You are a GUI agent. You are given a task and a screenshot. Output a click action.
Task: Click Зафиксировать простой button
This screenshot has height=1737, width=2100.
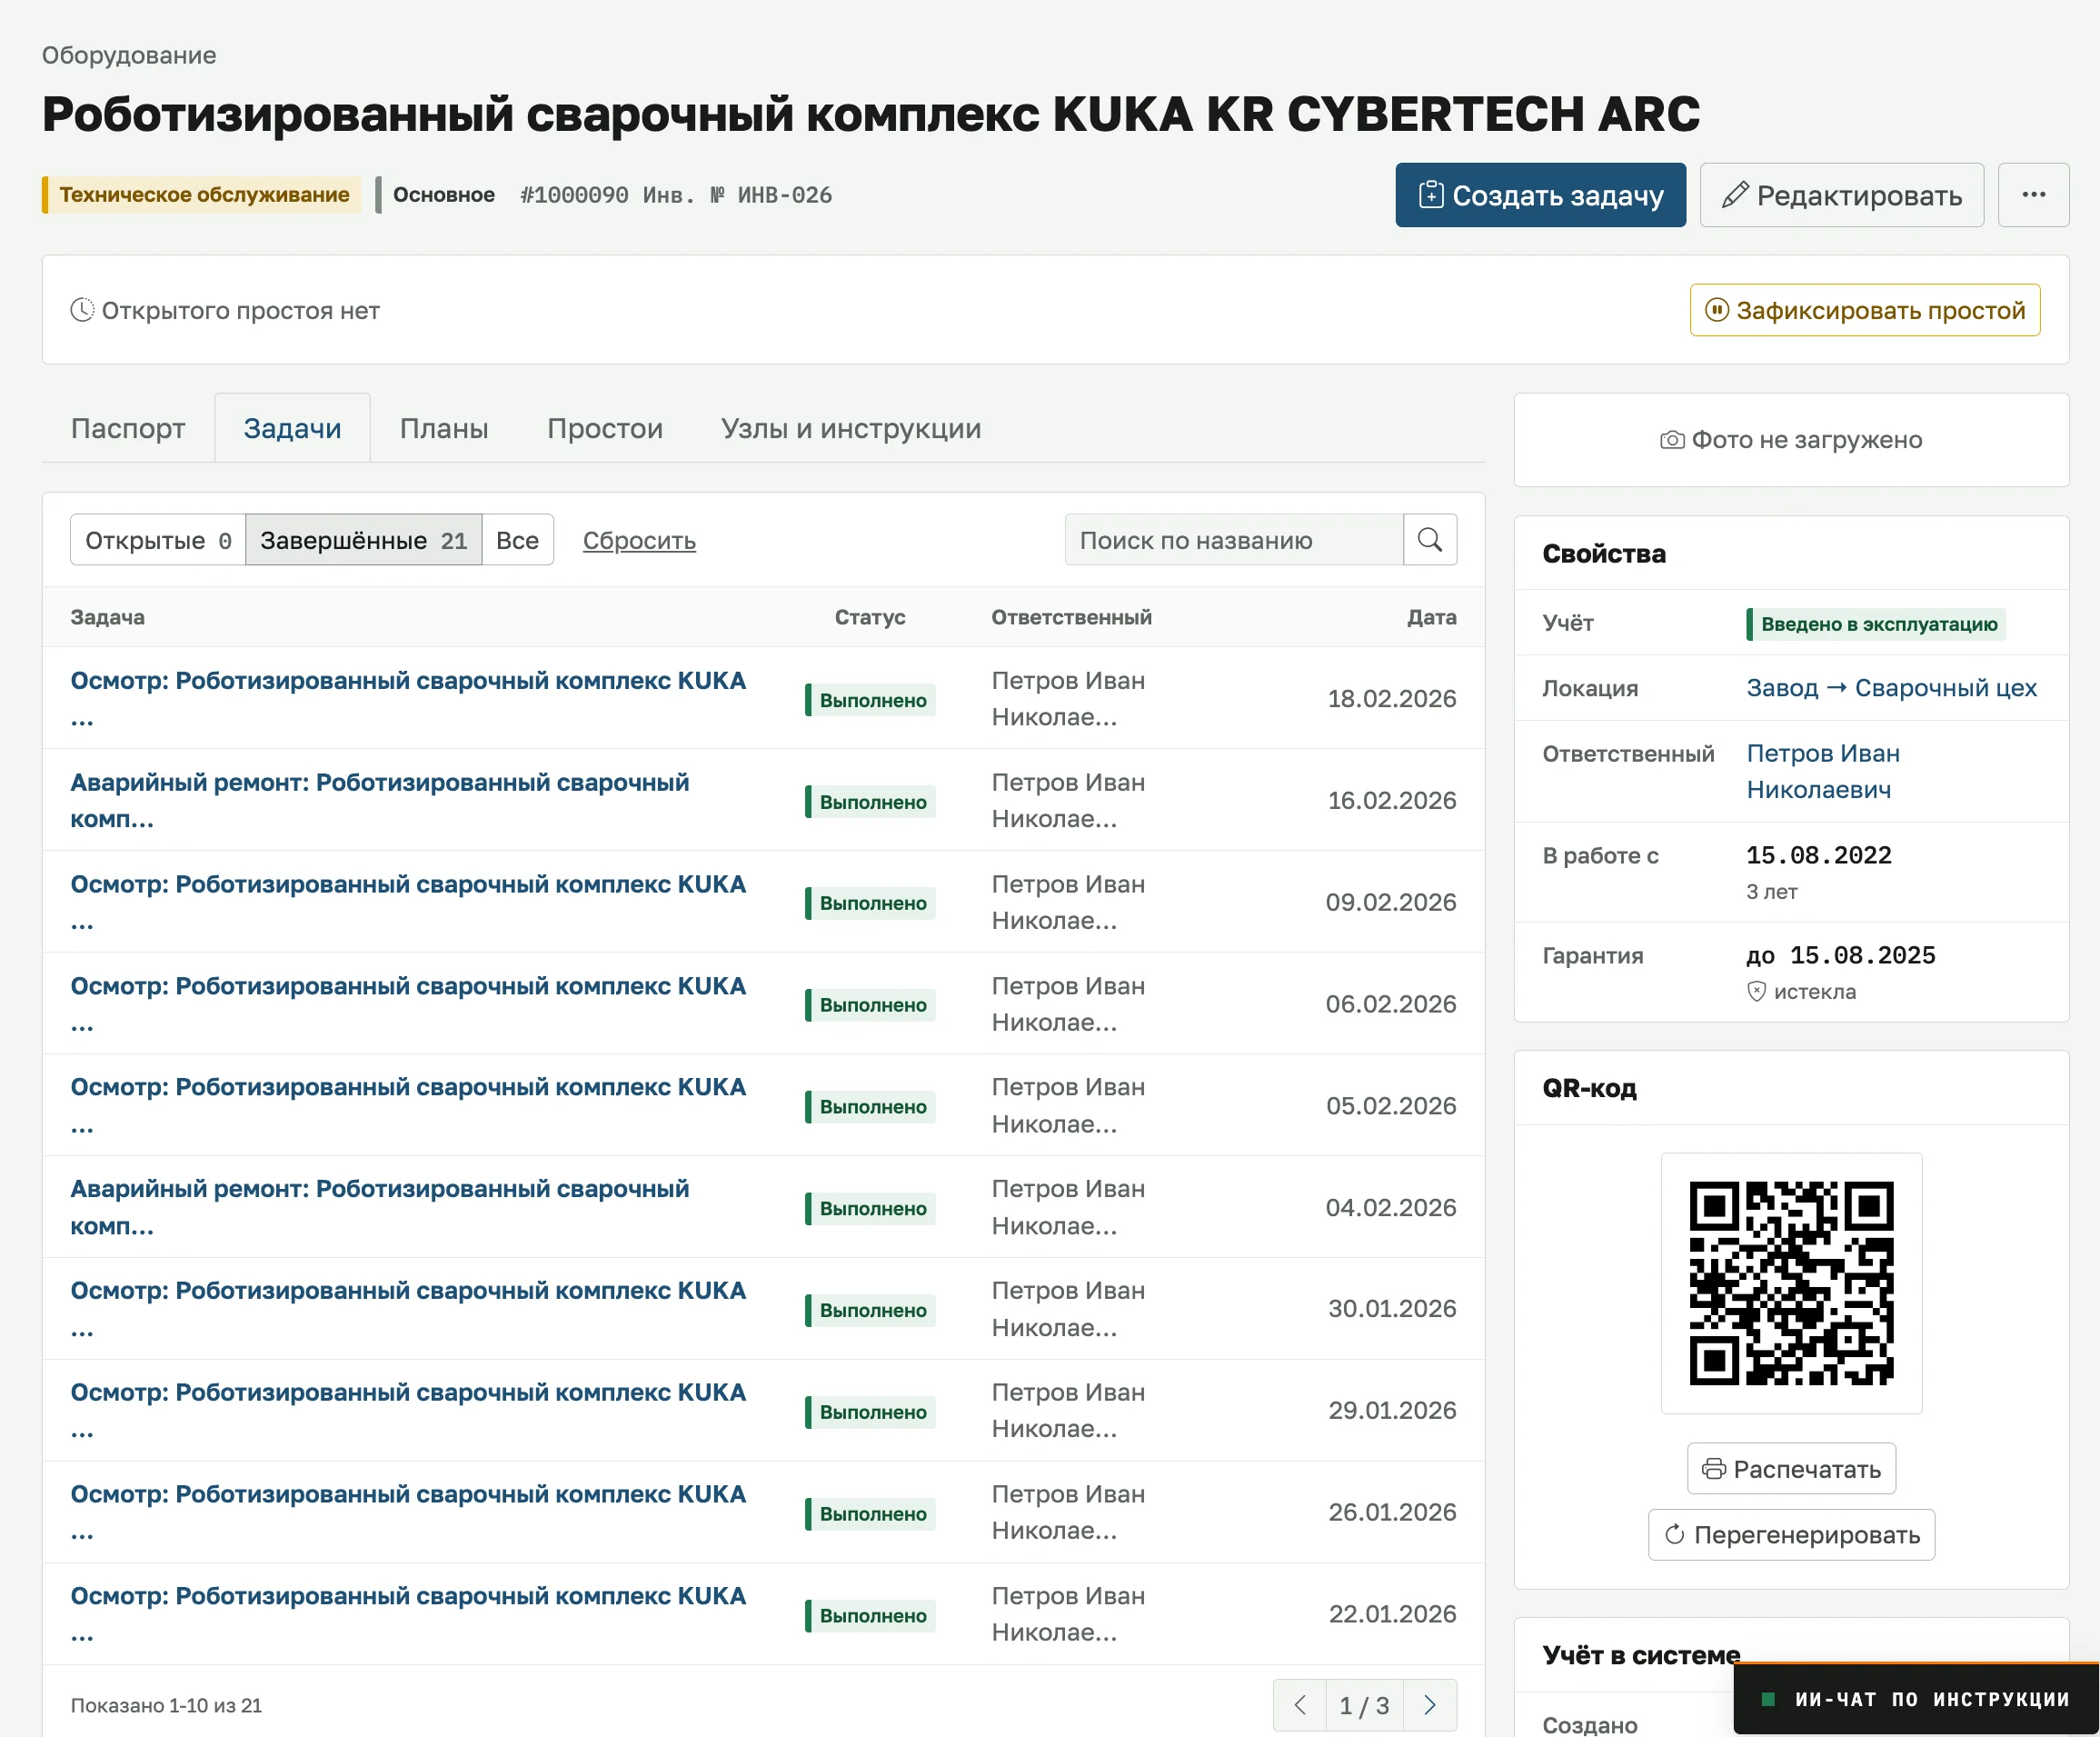(x=1865, y=310)
